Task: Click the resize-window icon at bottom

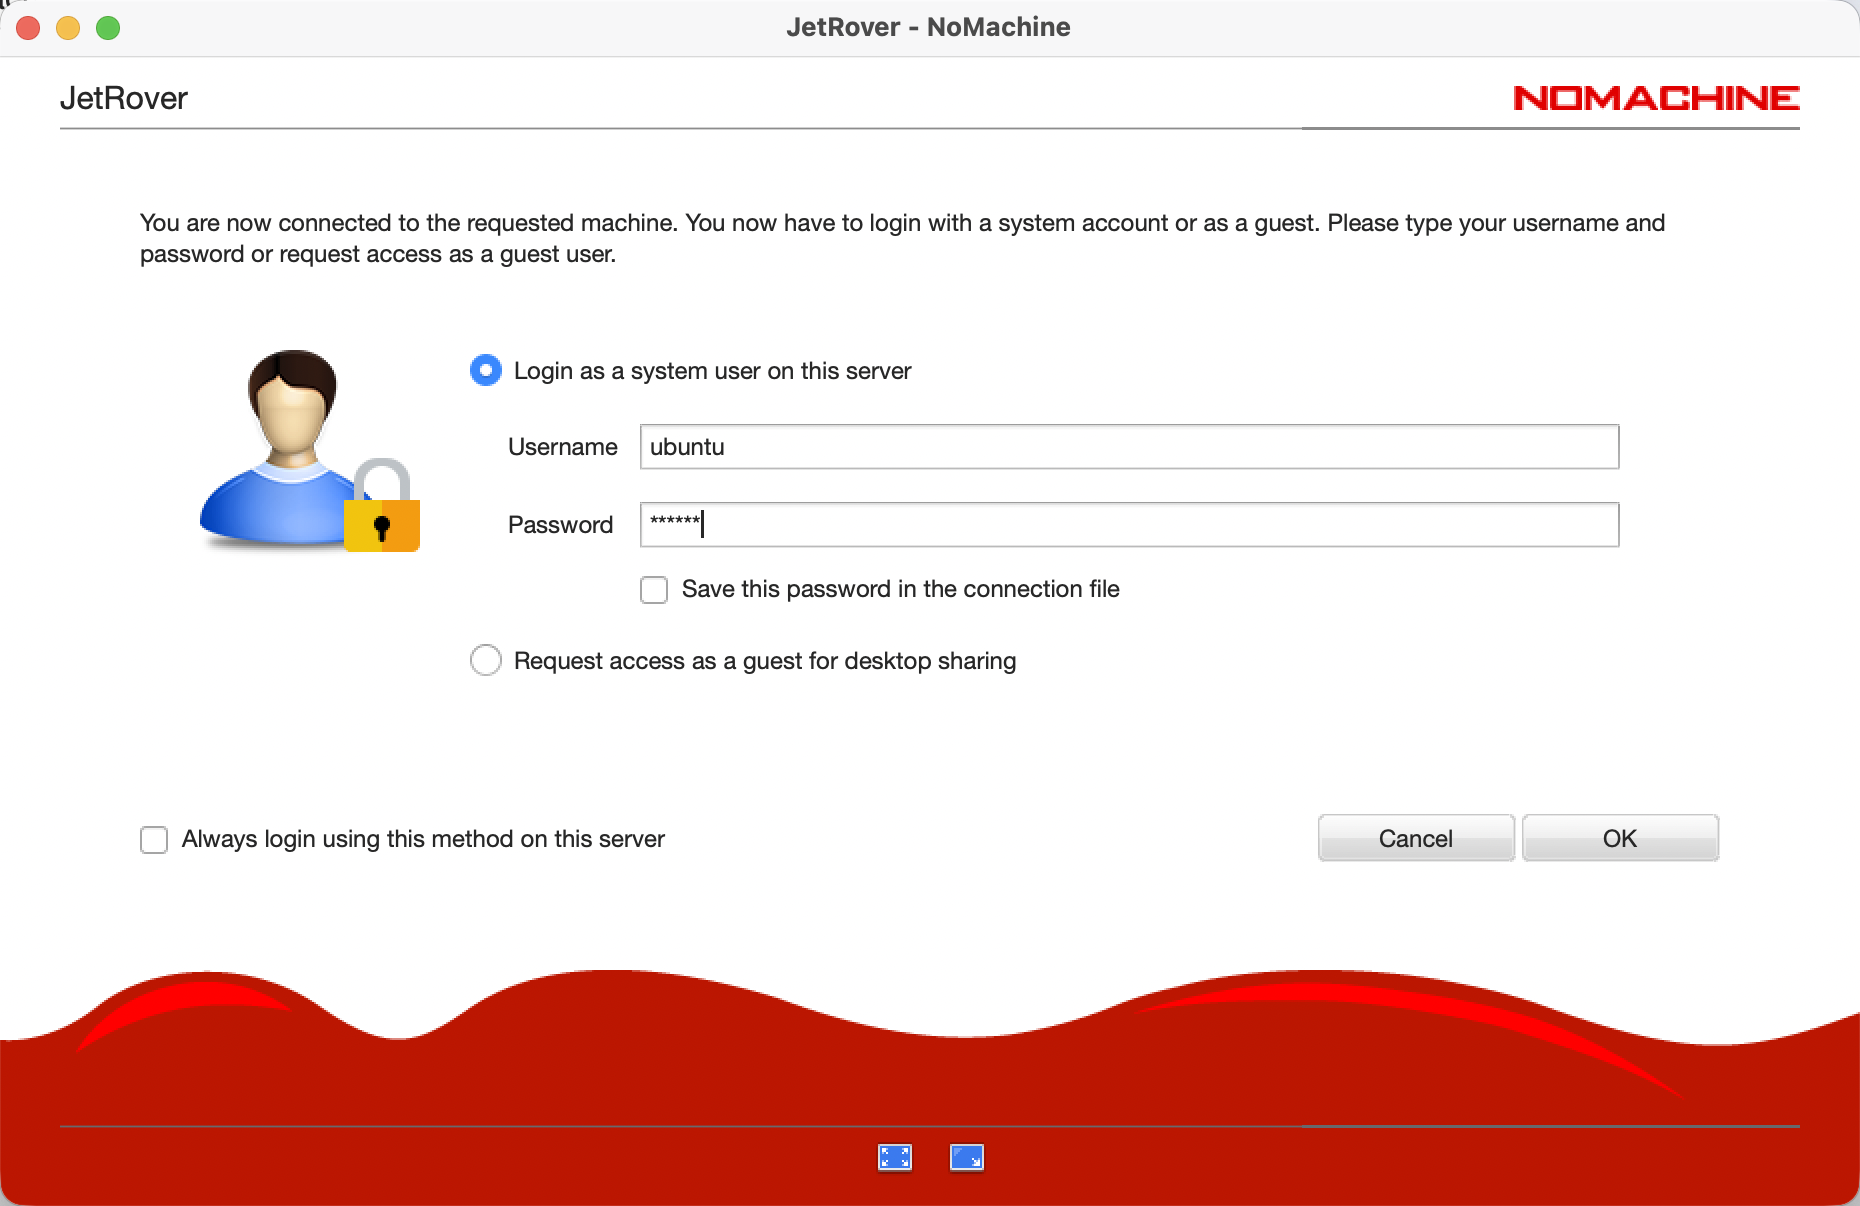Action: [966, 1157]
